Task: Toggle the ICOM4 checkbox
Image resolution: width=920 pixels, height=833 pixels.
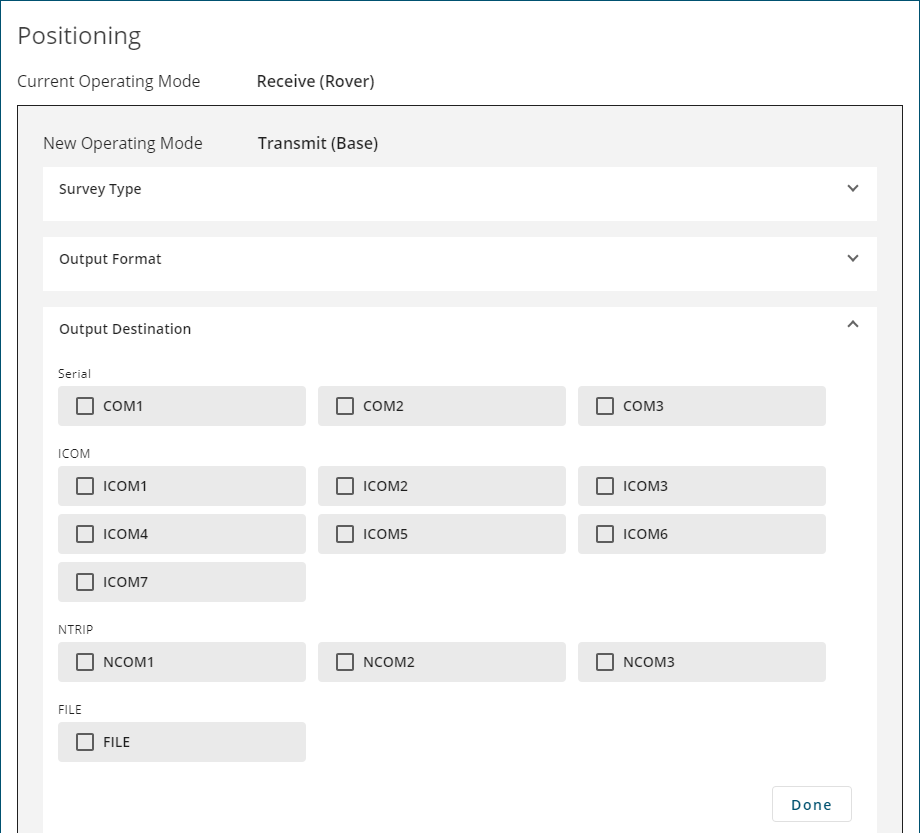Action: (85, 534)
